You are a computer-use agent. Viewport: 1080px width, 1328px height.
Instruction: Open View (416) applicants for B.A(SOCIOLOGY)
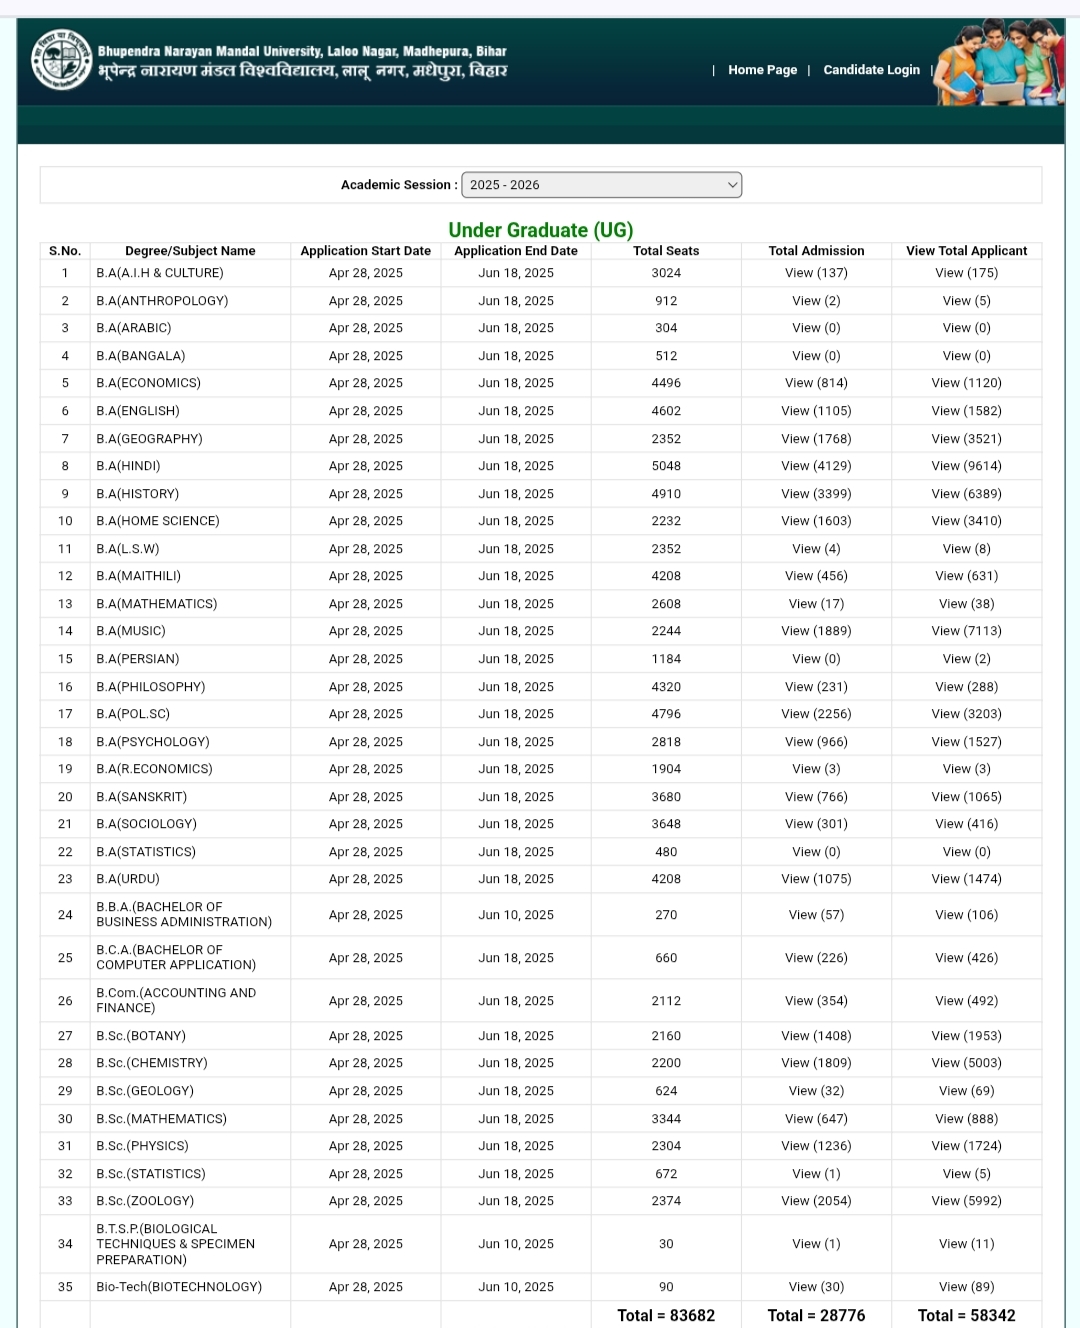[x=967, y=824]
